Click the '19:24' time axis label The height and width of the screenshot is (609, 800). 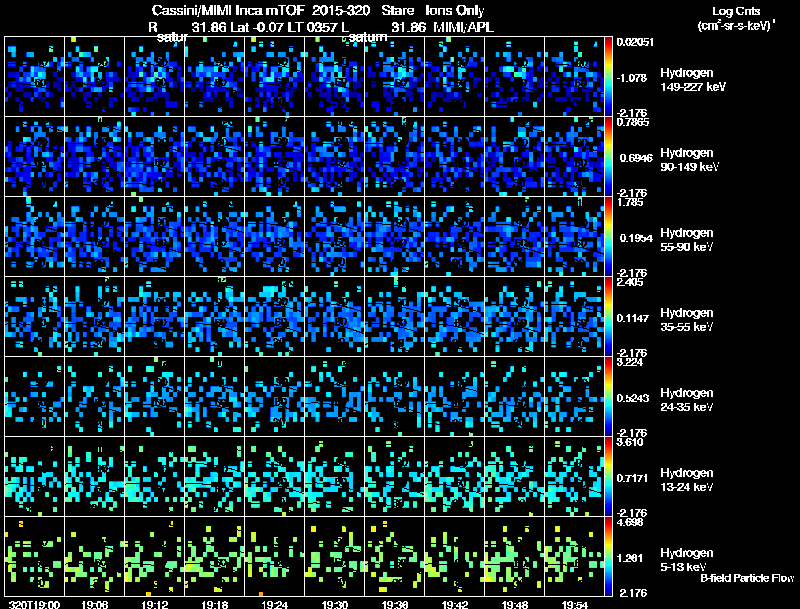(274, 605)
